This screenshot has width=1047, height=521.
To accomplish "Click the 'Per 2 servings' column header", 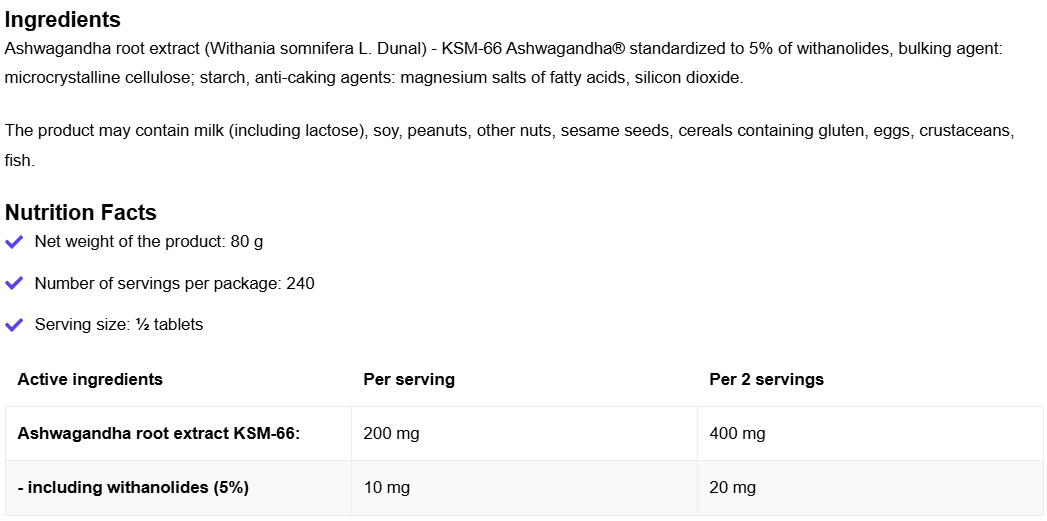I will tap(766, 379).
